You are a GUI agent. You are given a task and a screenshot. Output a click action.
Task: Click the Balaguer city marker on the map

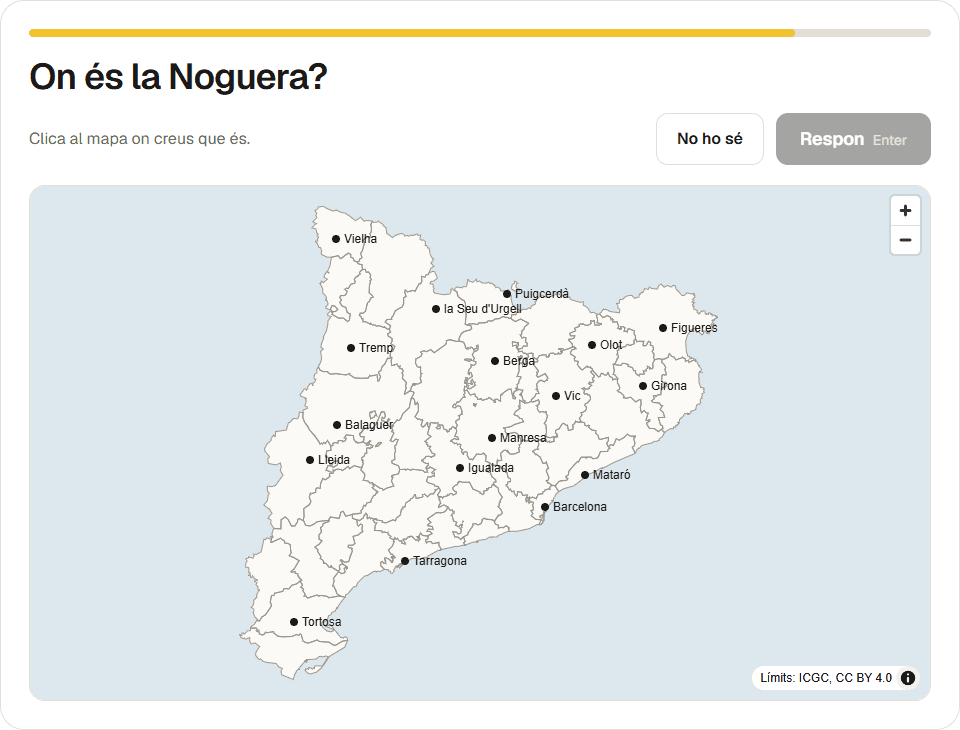point(337,425)
